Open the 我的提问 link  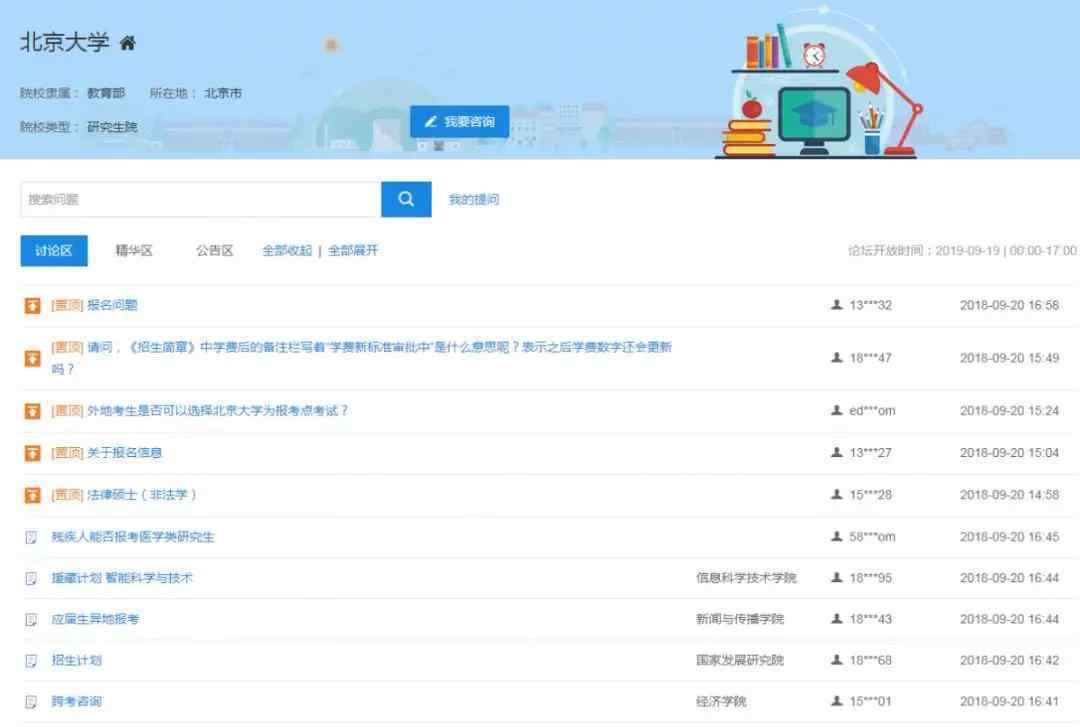click(474, 200)
